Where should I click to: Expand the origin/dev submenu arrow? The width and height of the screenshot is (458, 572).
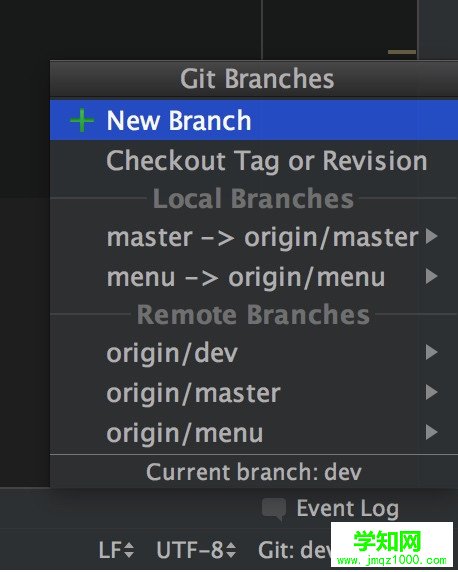431,352
